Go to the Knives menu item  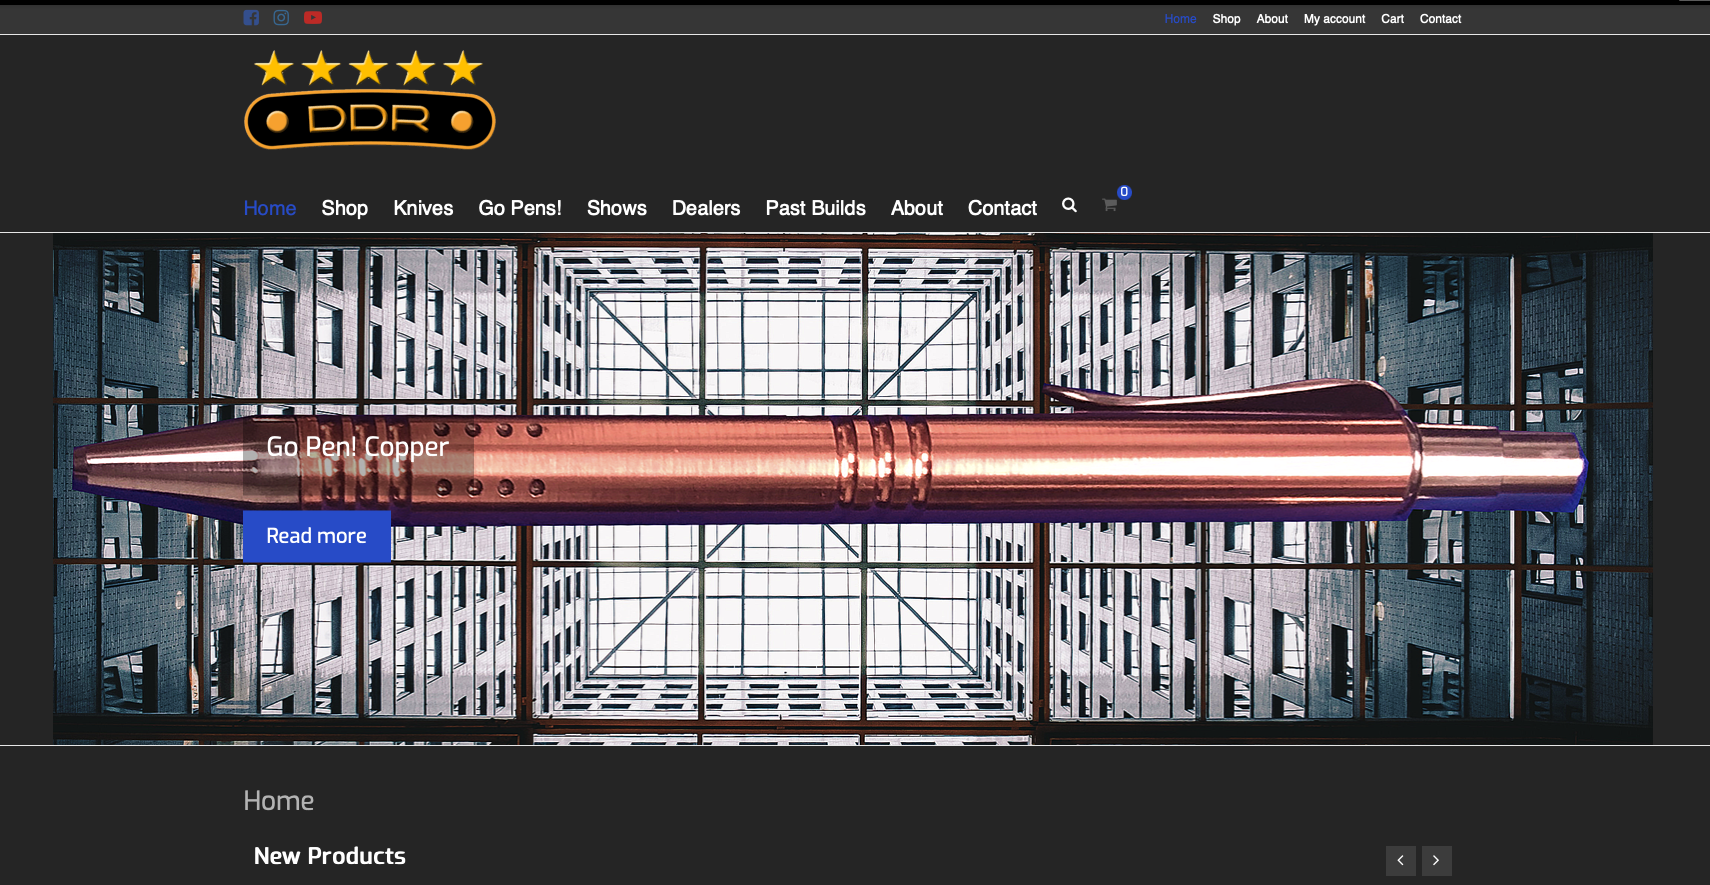coord(423,208)
